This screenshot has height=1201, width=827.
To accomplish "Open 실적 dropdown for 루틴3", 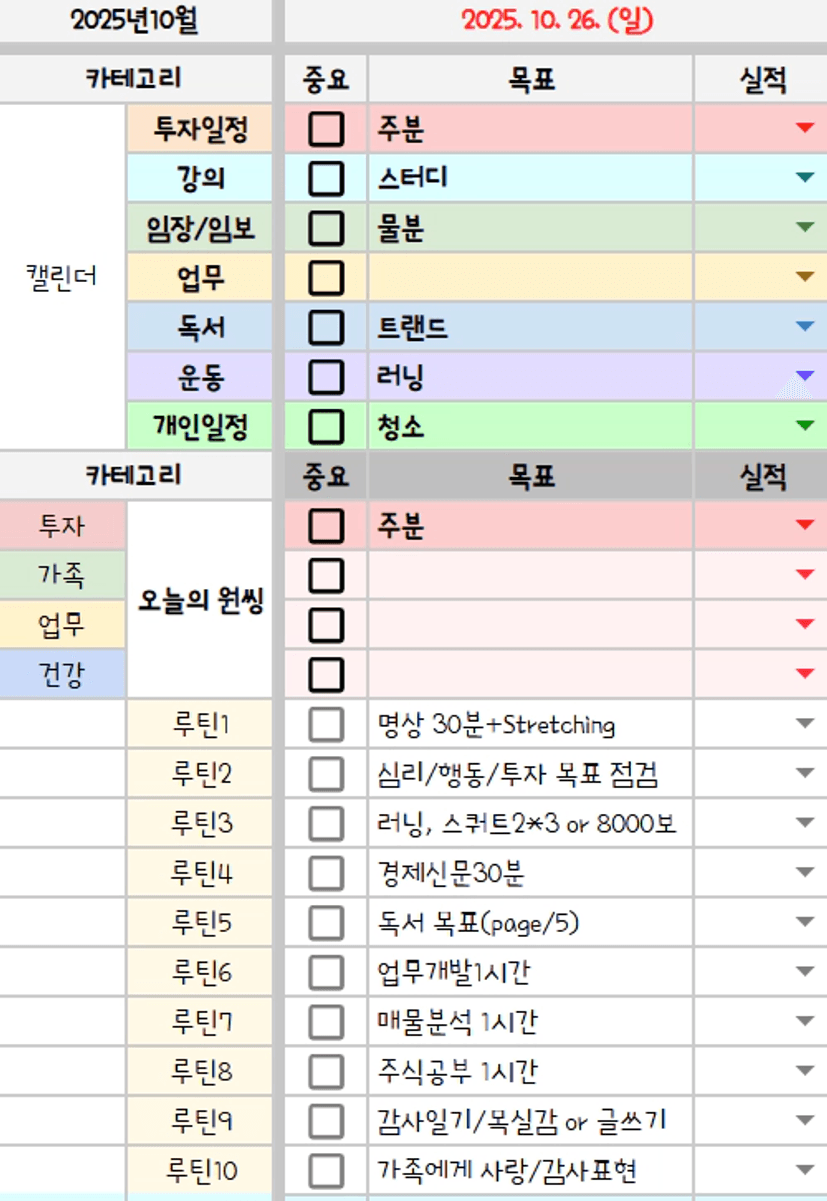I will click(x=805, y=823).
